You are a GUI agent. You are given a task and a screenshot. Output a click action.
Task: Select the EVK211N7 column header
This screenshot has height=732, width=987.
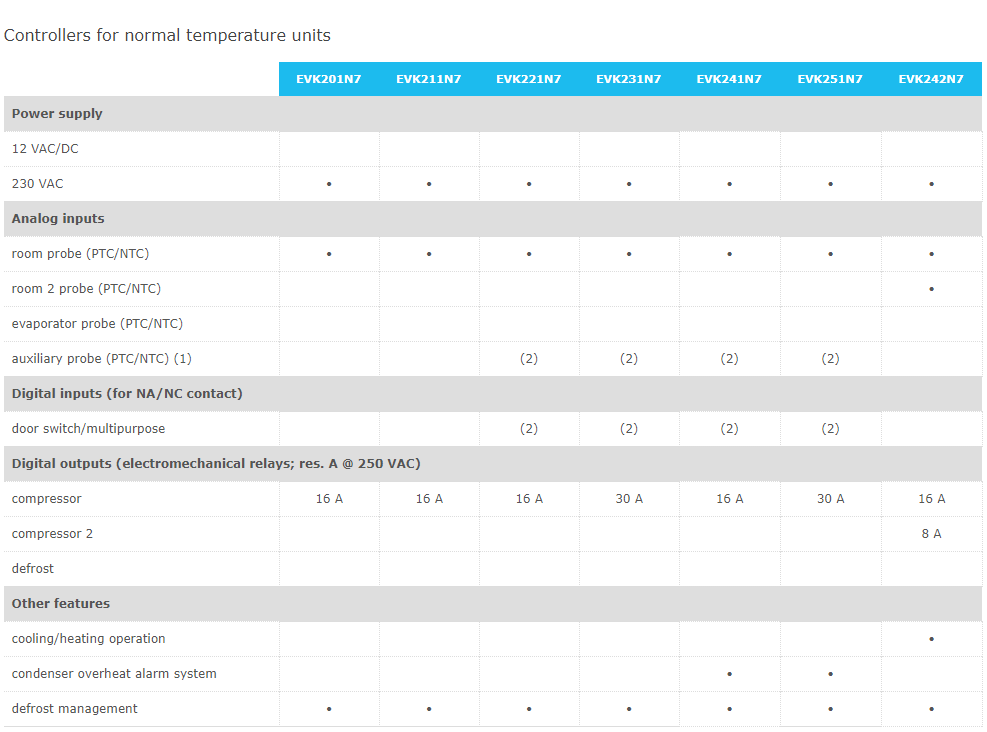(x=429, y=79)
